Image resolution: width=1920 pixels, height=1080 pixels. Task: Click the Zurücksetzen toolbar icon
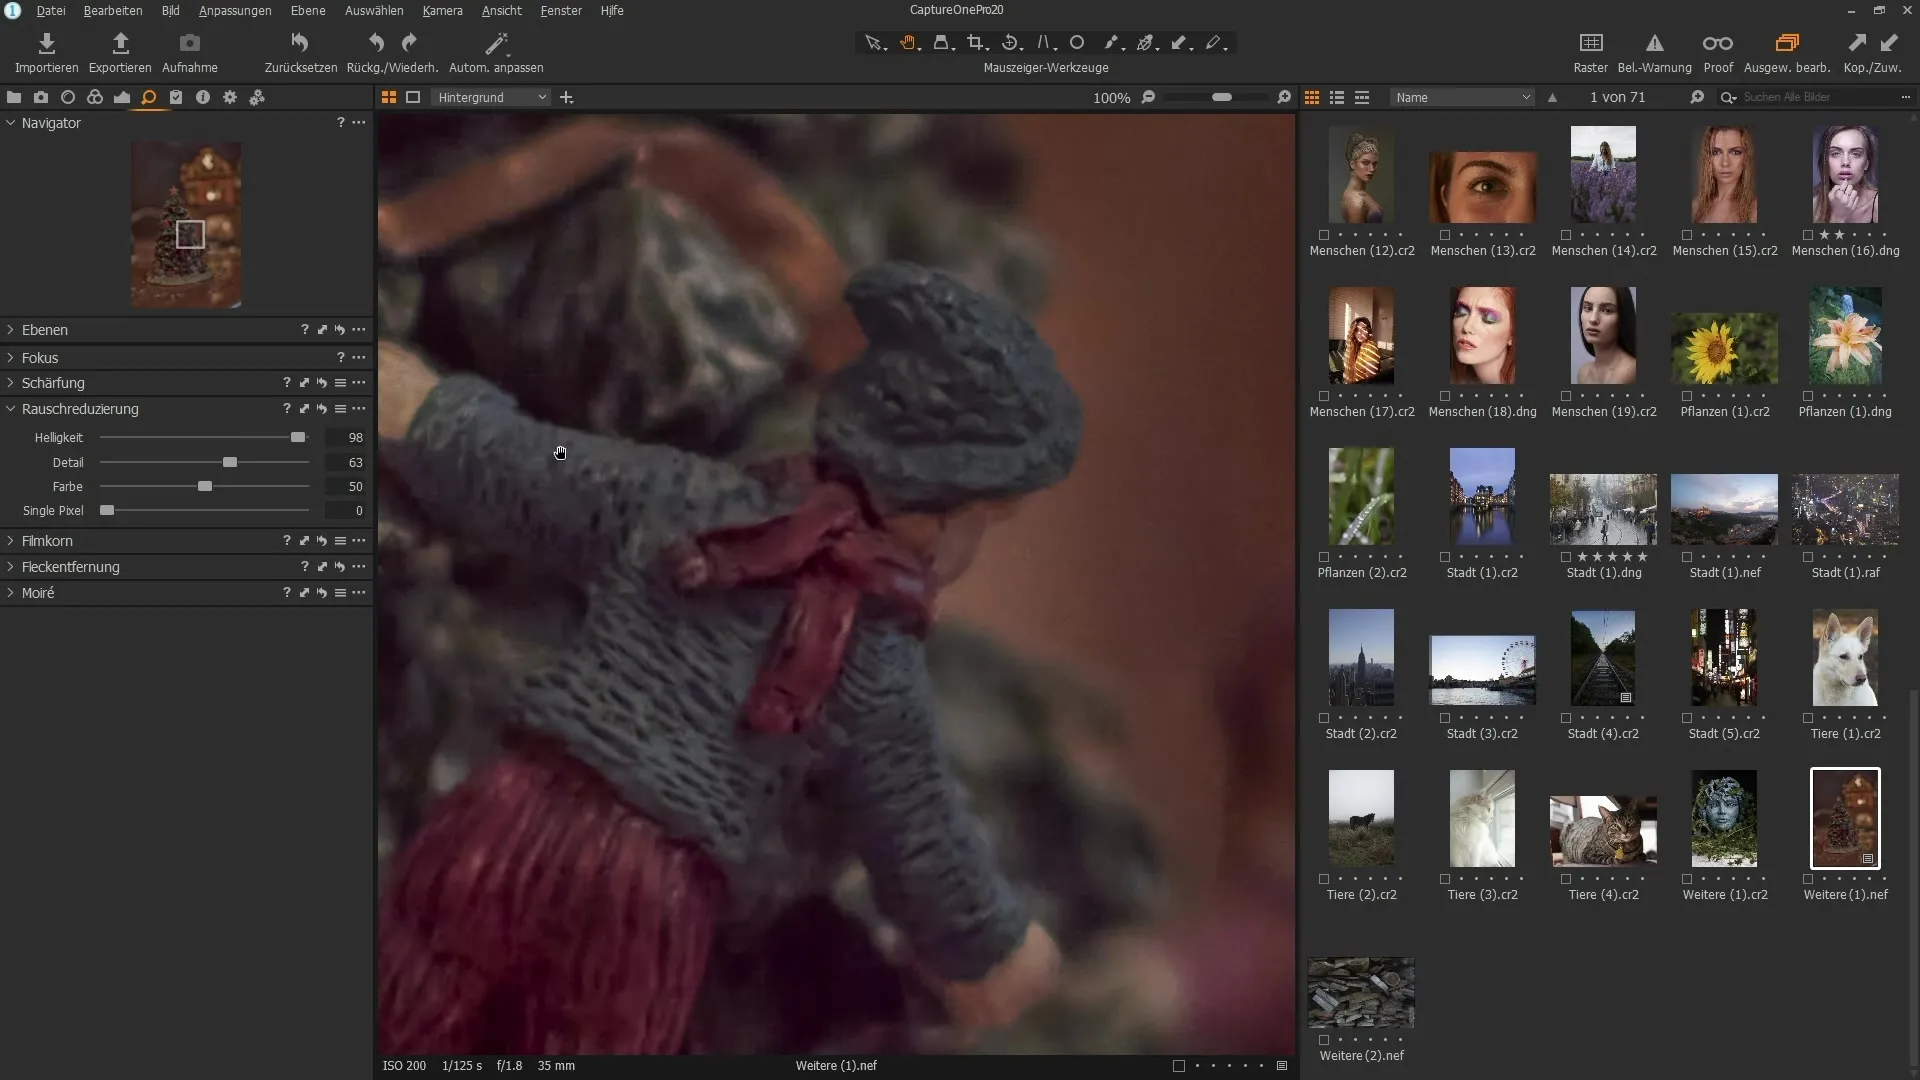coord(300,43)
